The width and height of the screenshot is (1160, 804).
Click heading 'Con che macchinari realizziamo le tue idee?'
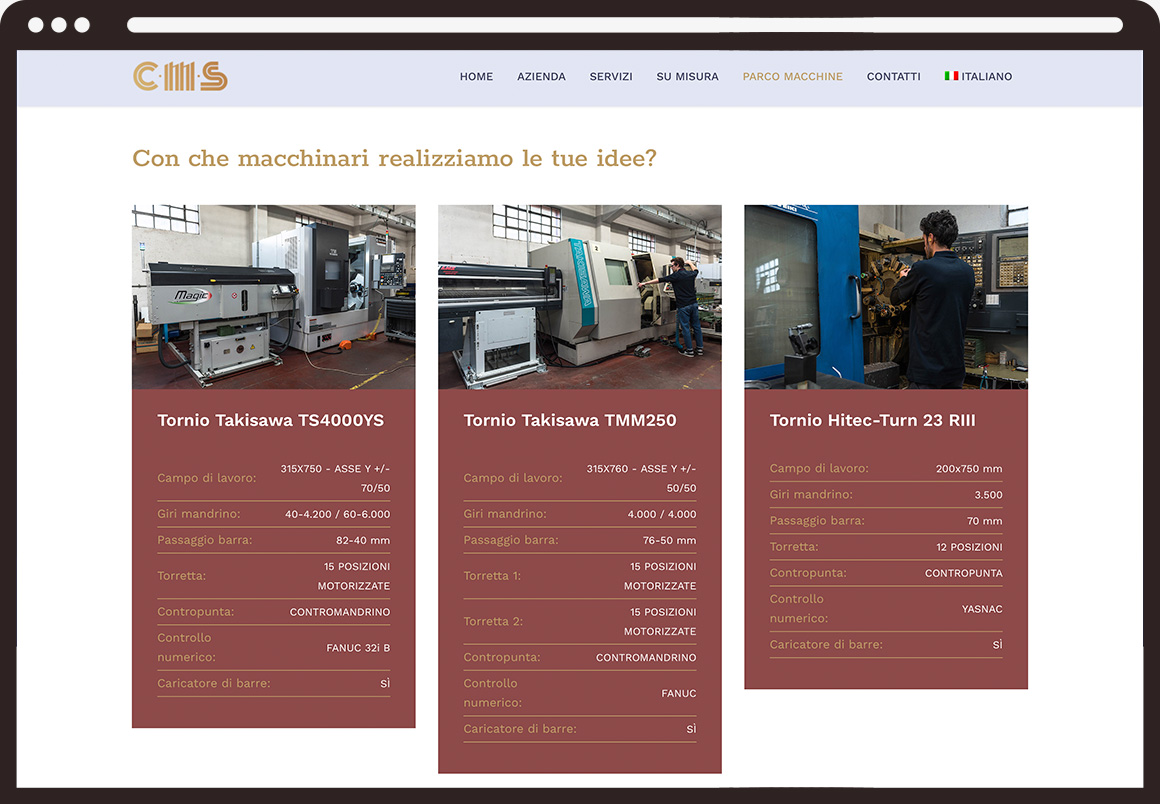[394, 158]
